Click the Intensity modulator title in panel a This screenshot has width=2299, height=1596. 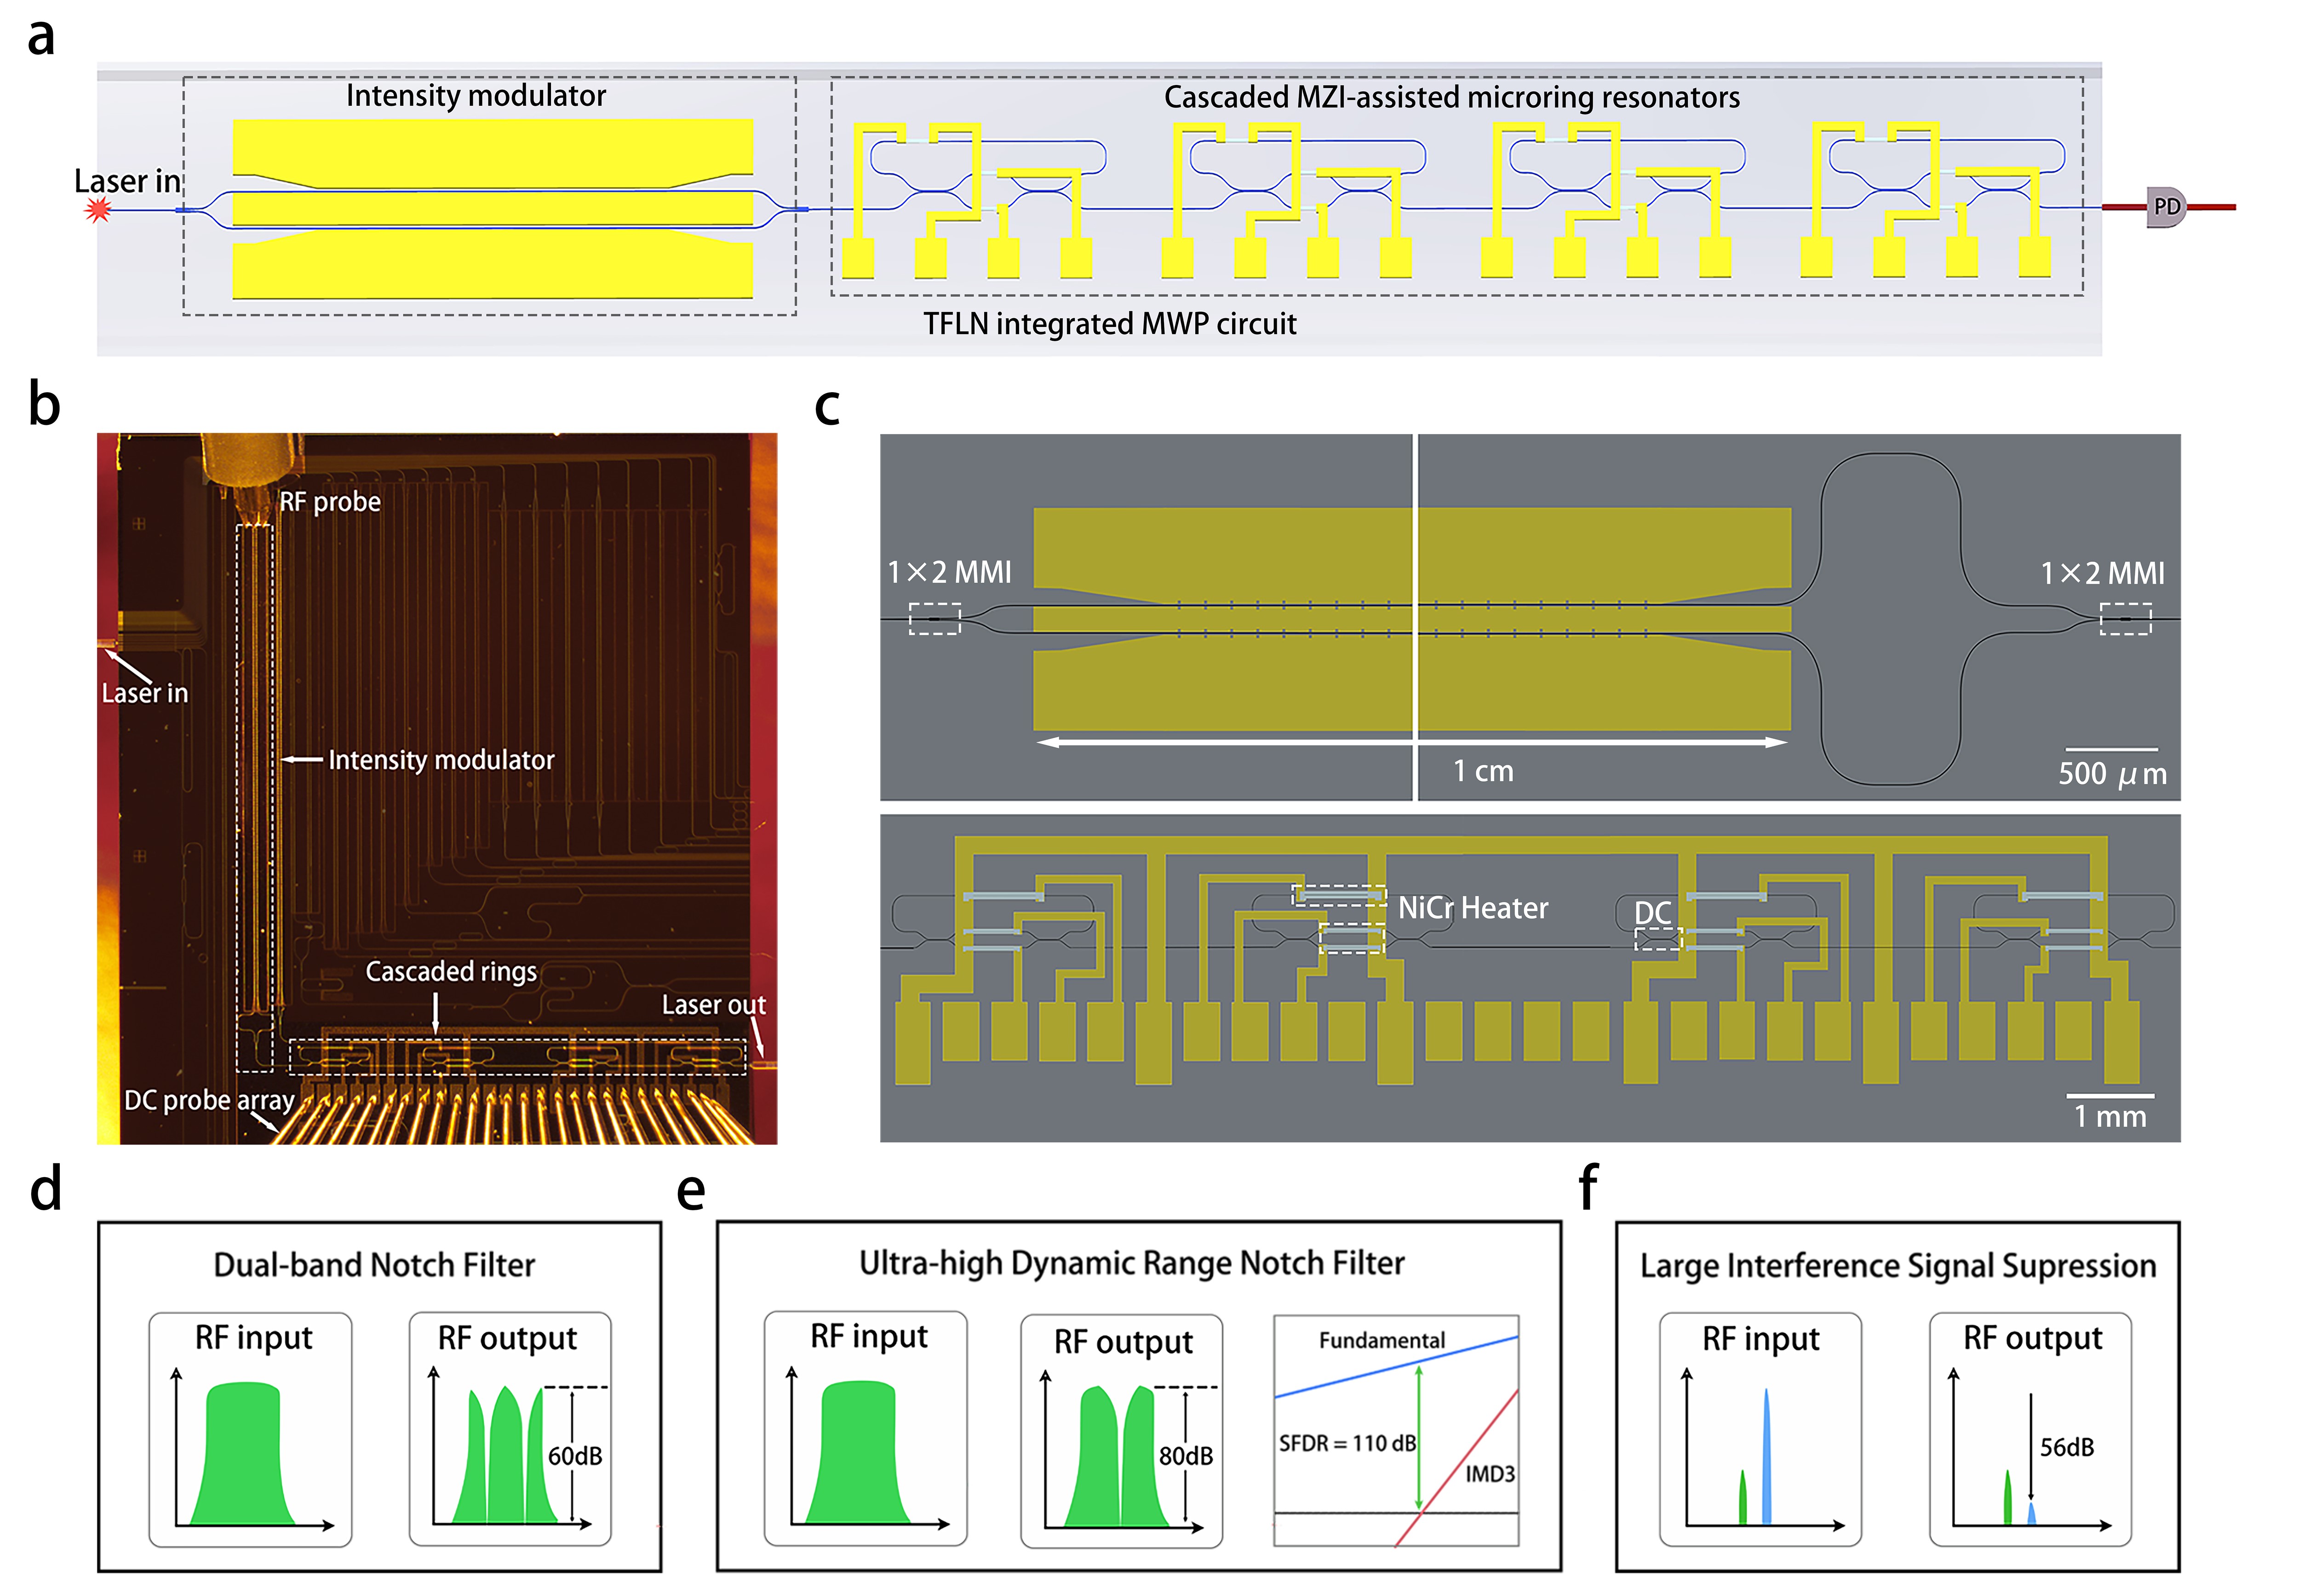[476, 96]
